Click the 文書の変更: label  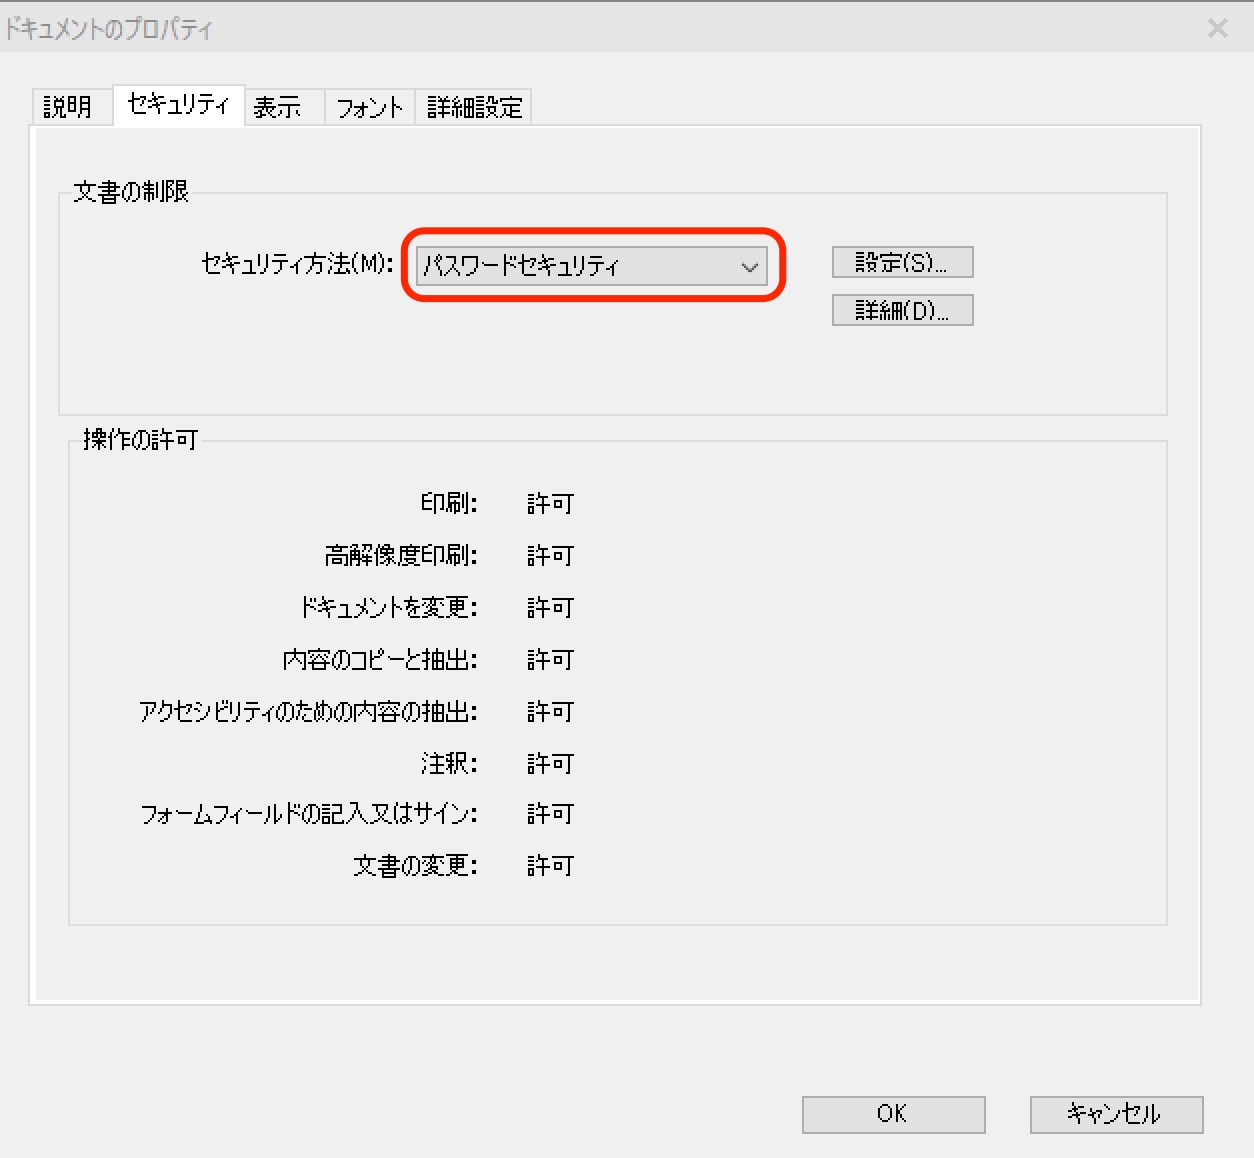pos(415,865)
